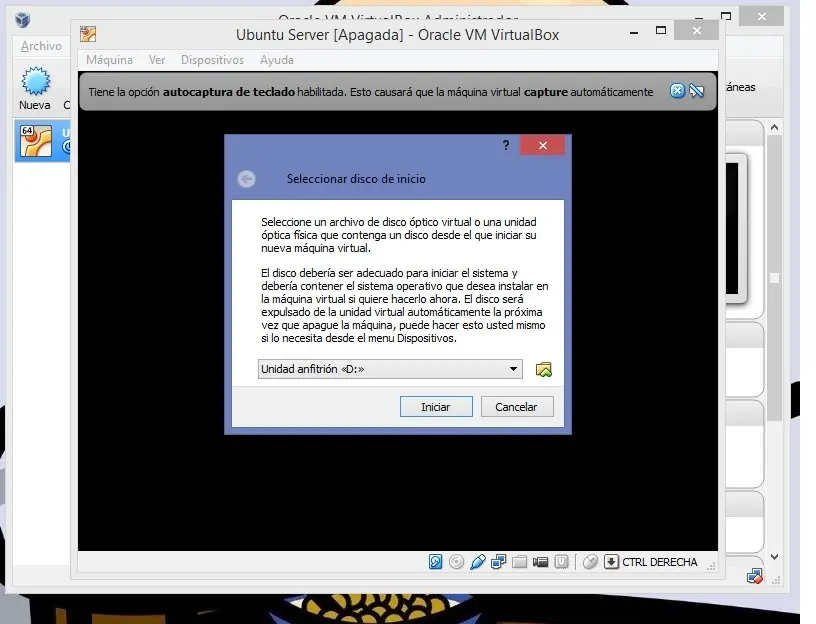Click the CPU virtualization status icon
Viewport: 816px width, 624px height.
click(x=561, y=562)
